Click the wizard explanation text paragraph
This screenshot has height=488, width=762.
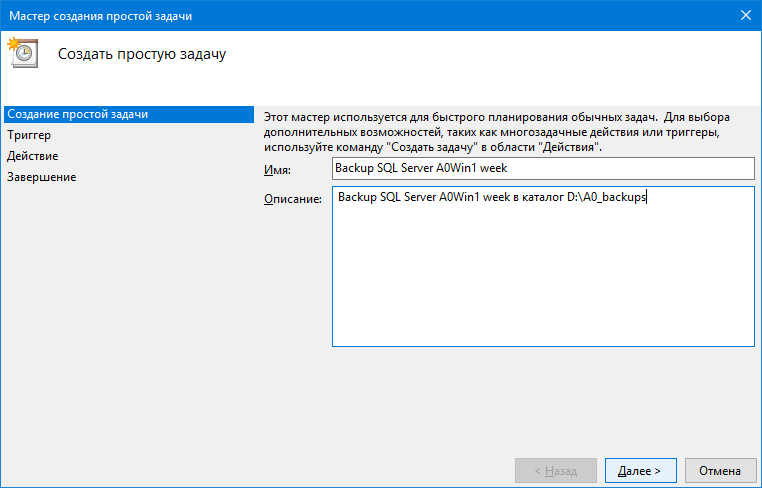click(x=497, y=132)
